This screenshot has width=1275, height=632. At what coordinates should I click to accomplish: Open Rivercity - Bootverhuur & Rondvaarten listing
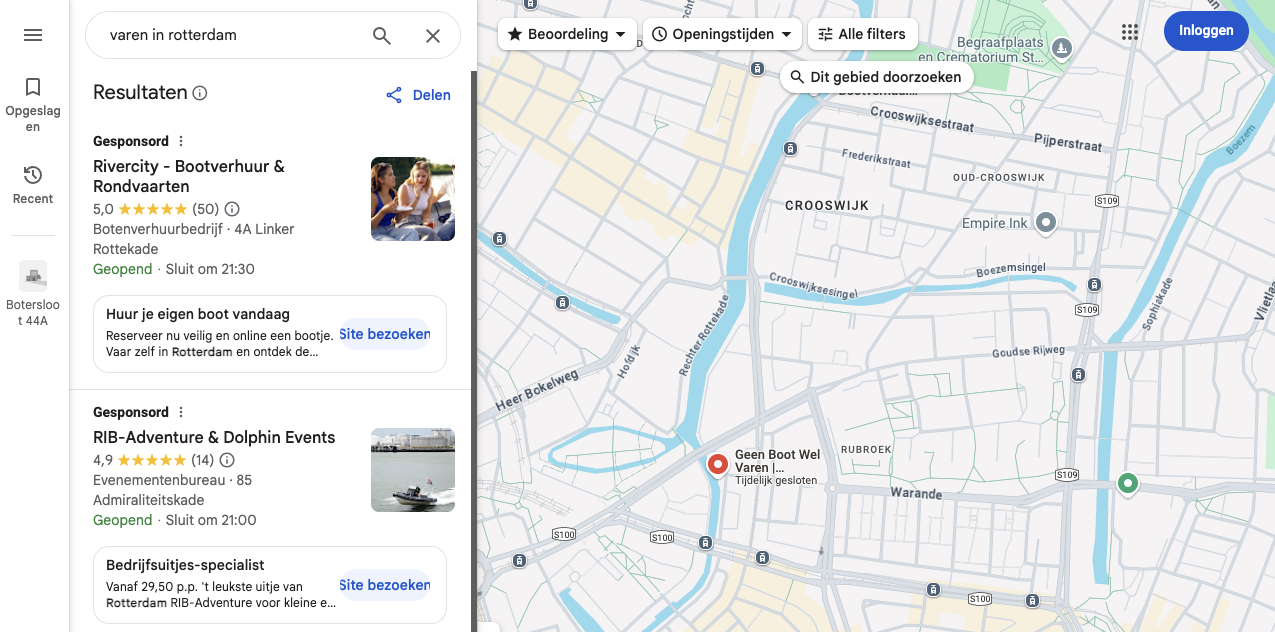click(189, 176)
